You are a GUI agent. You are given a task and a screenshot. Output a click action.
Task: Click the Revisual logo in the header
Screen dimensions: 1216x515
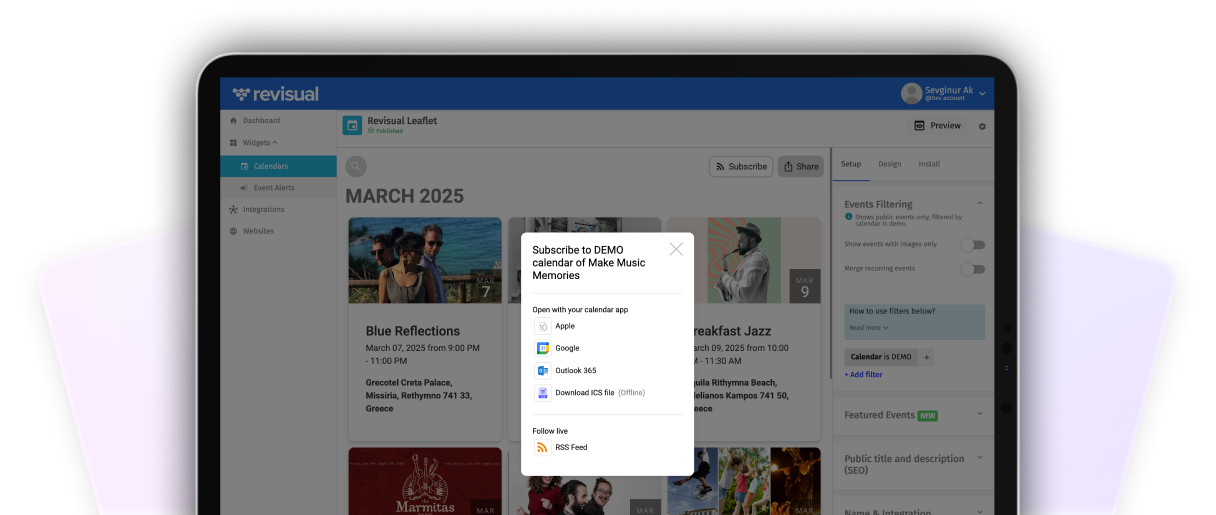pyautogui.click(x=275, y=94)
